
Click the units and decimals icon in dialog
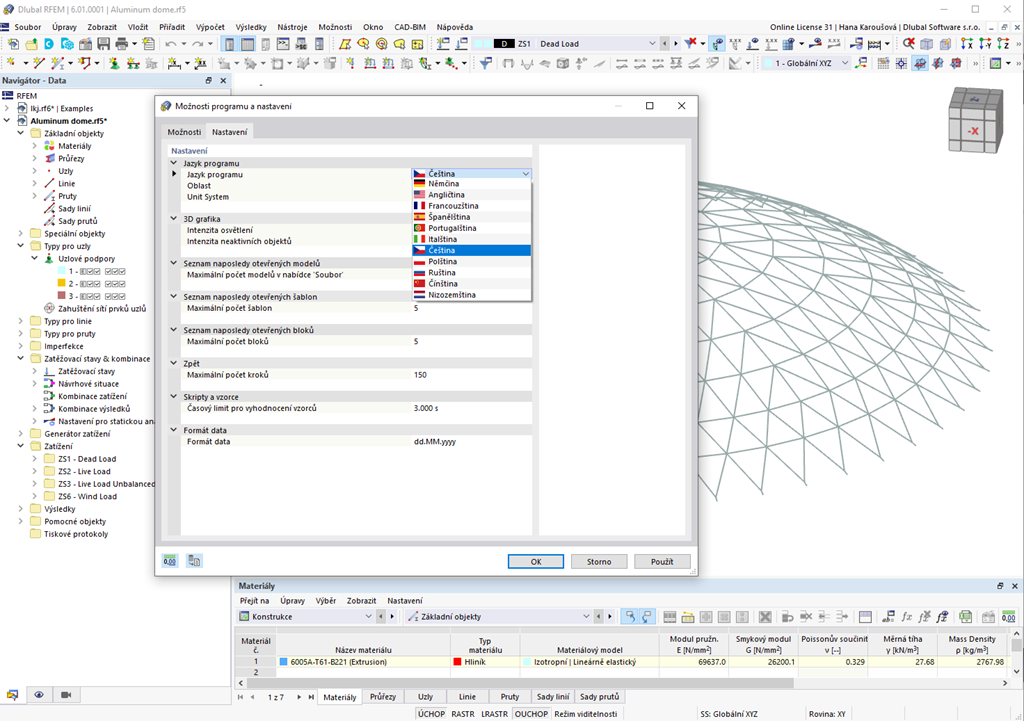170,561
